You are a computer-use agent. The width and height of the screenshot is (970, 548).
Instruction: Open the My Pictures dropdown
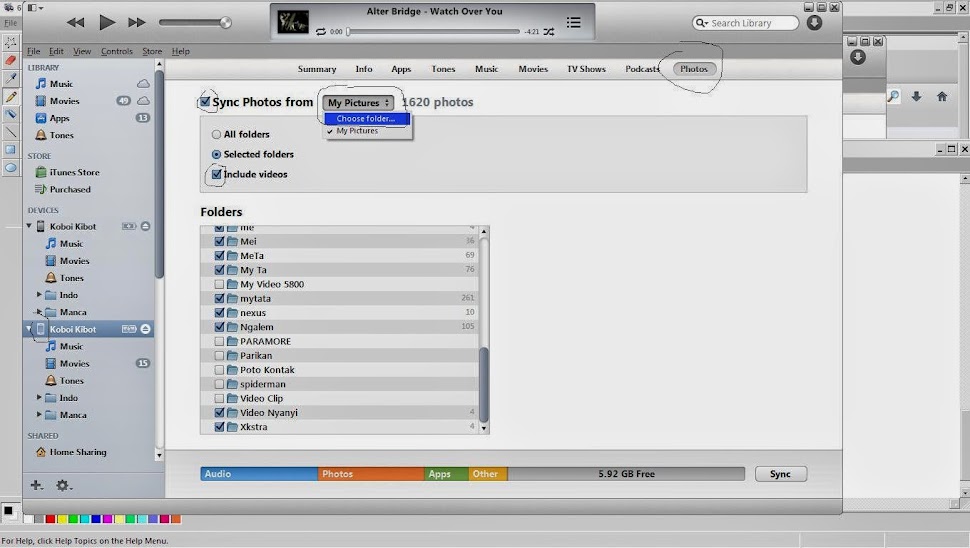358,103
